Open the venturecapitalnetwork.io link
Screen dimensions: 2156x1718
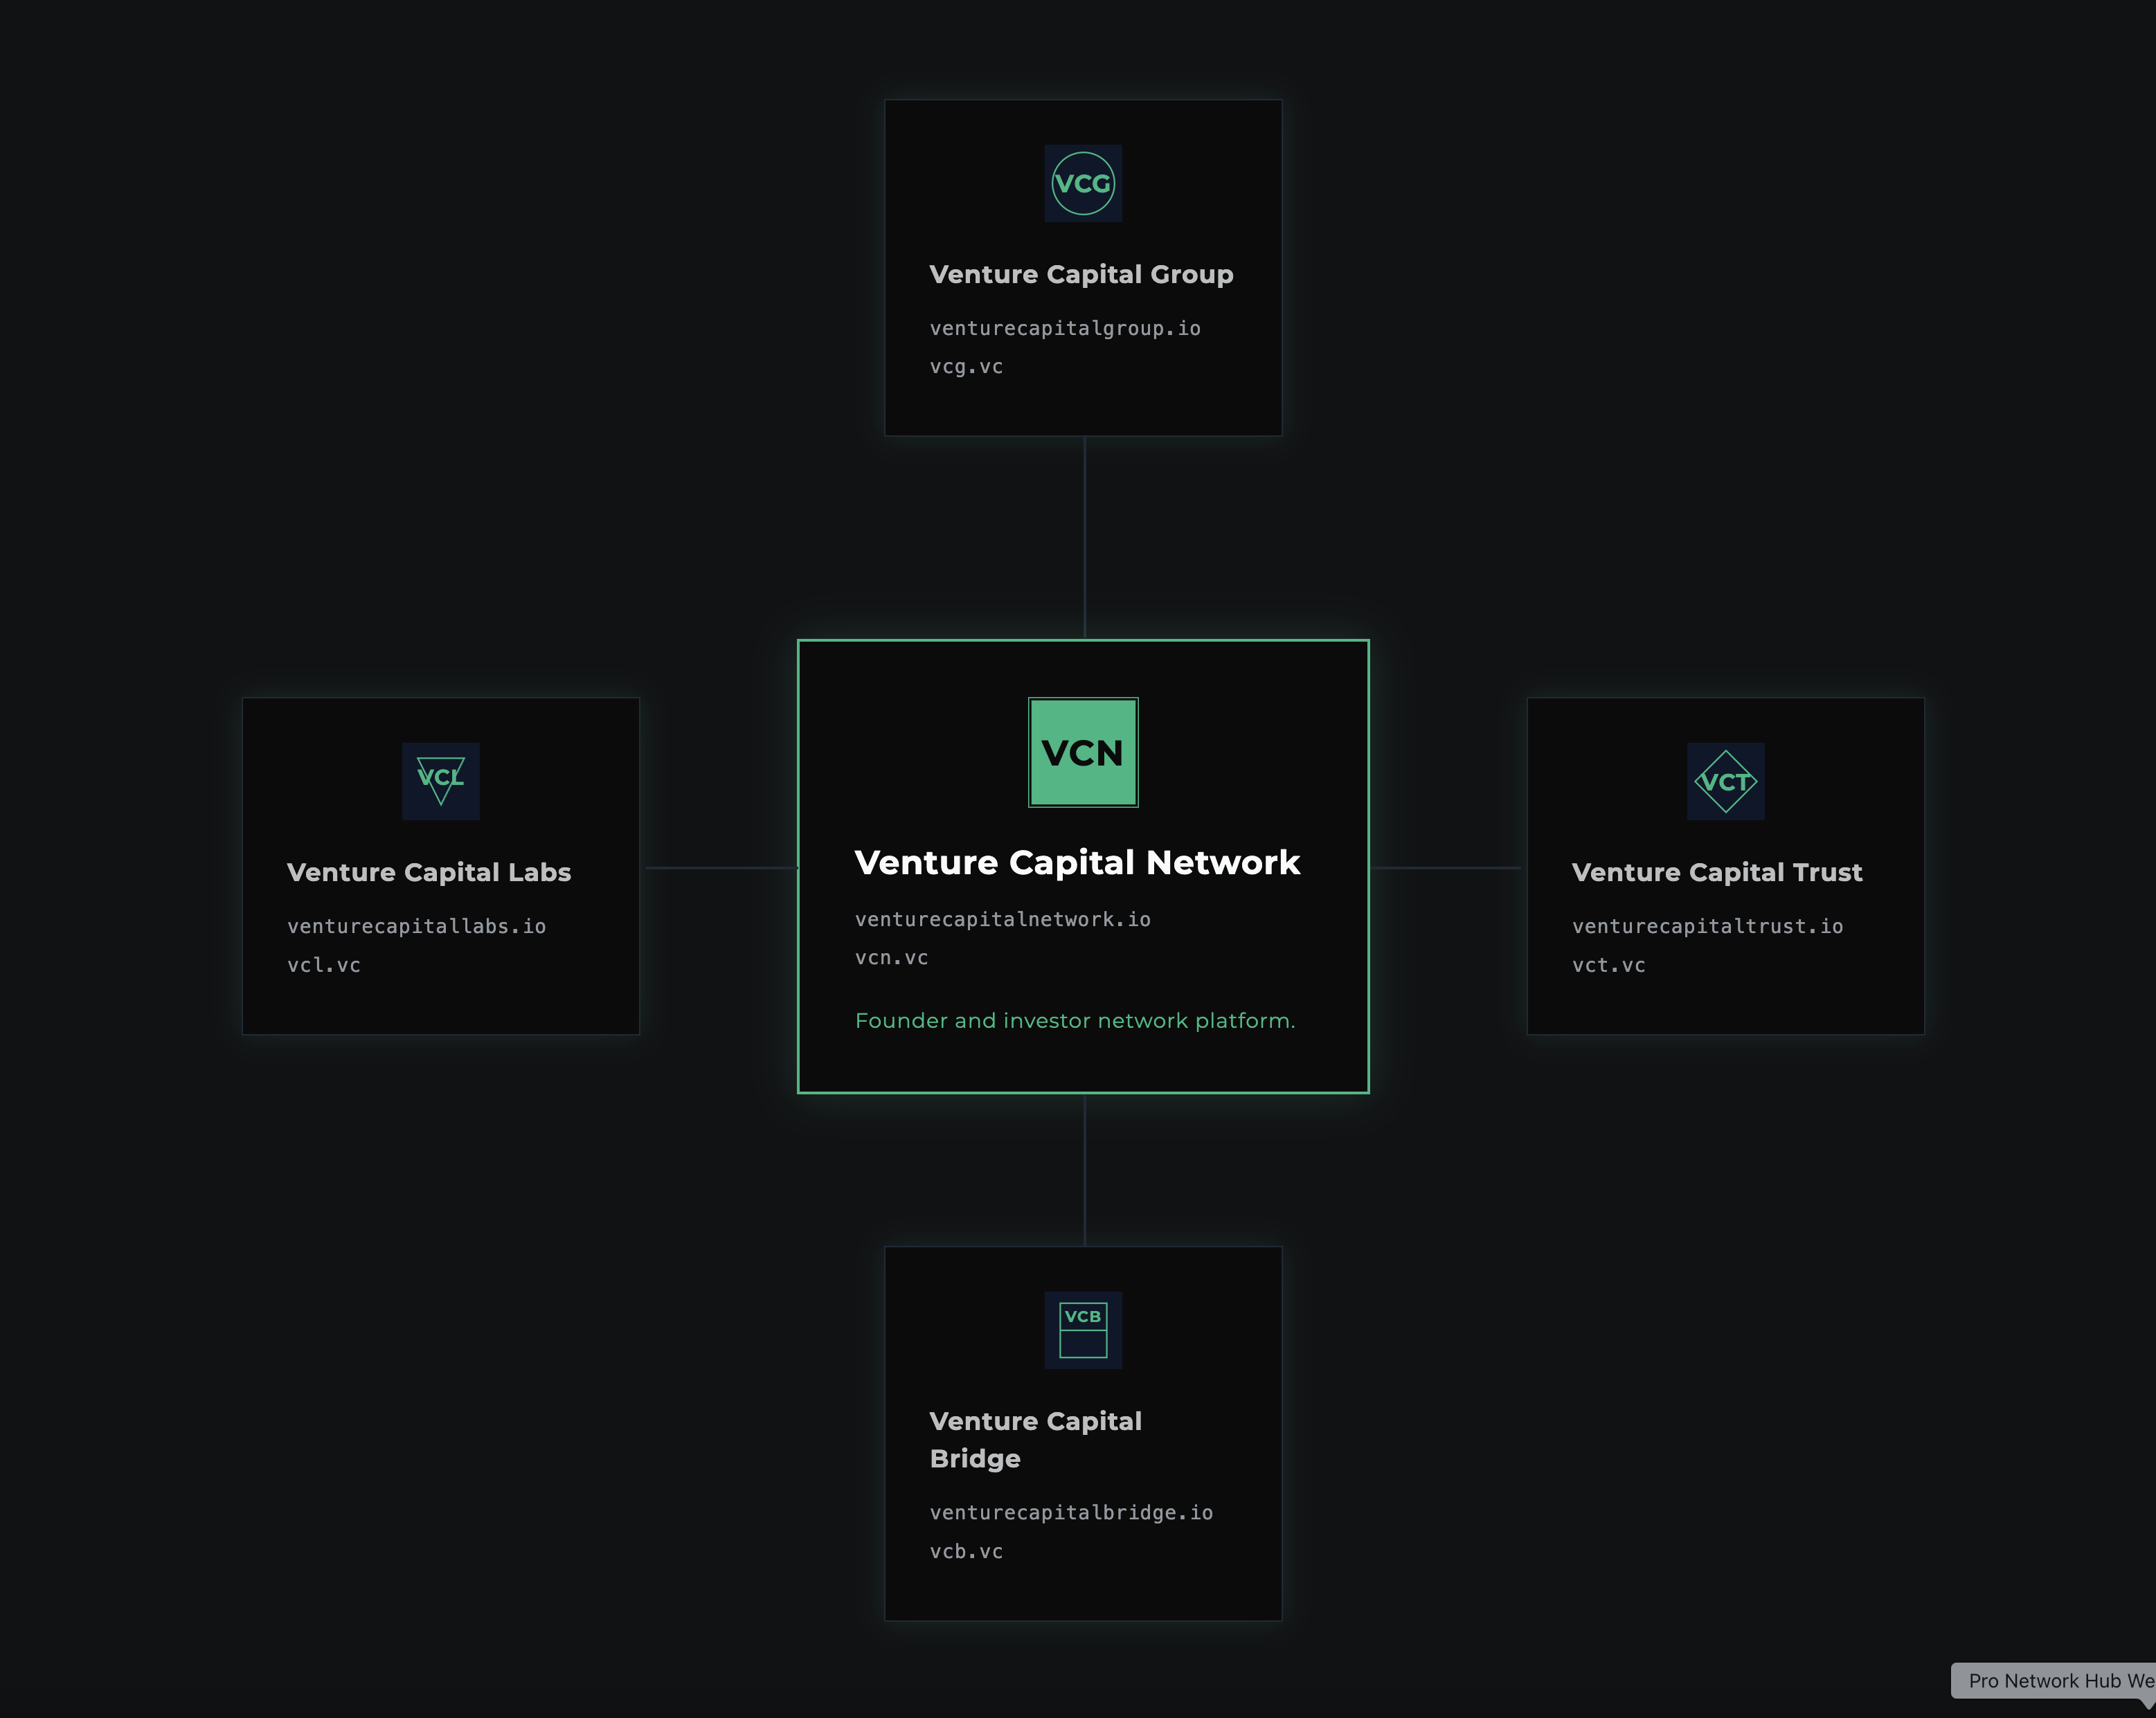point(1002,919)
